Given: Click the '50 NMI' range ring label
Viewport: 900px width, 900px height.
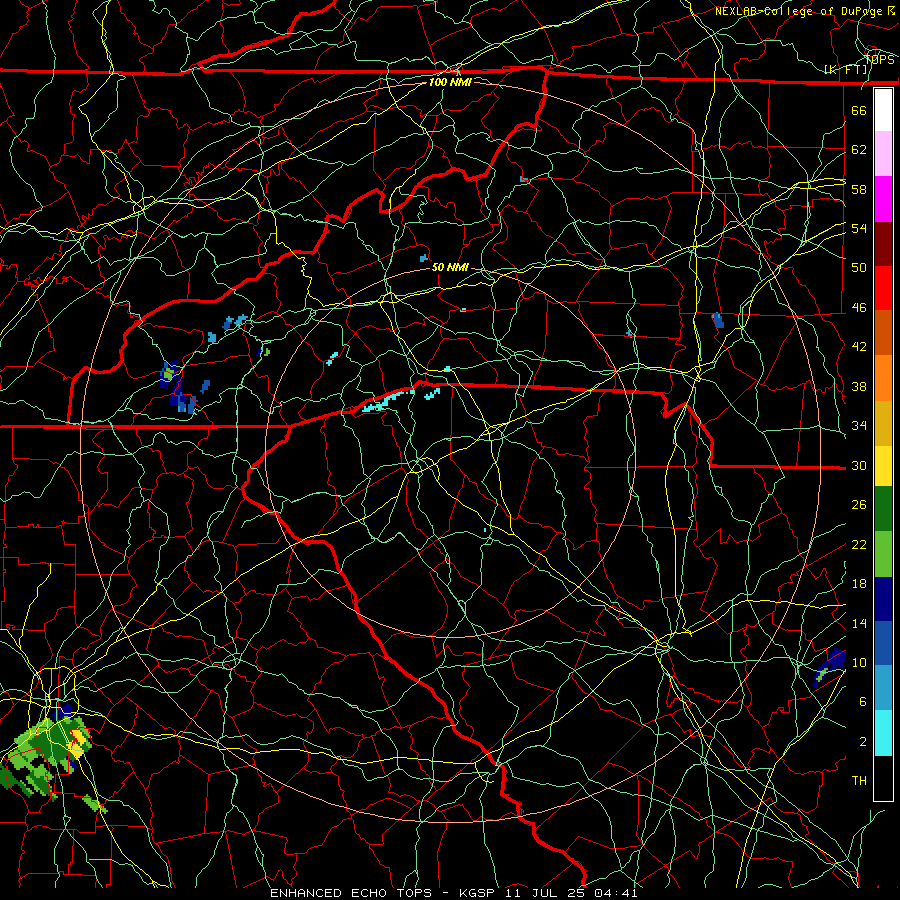Looking at the screenshot, I should click(x=450, y=267).
